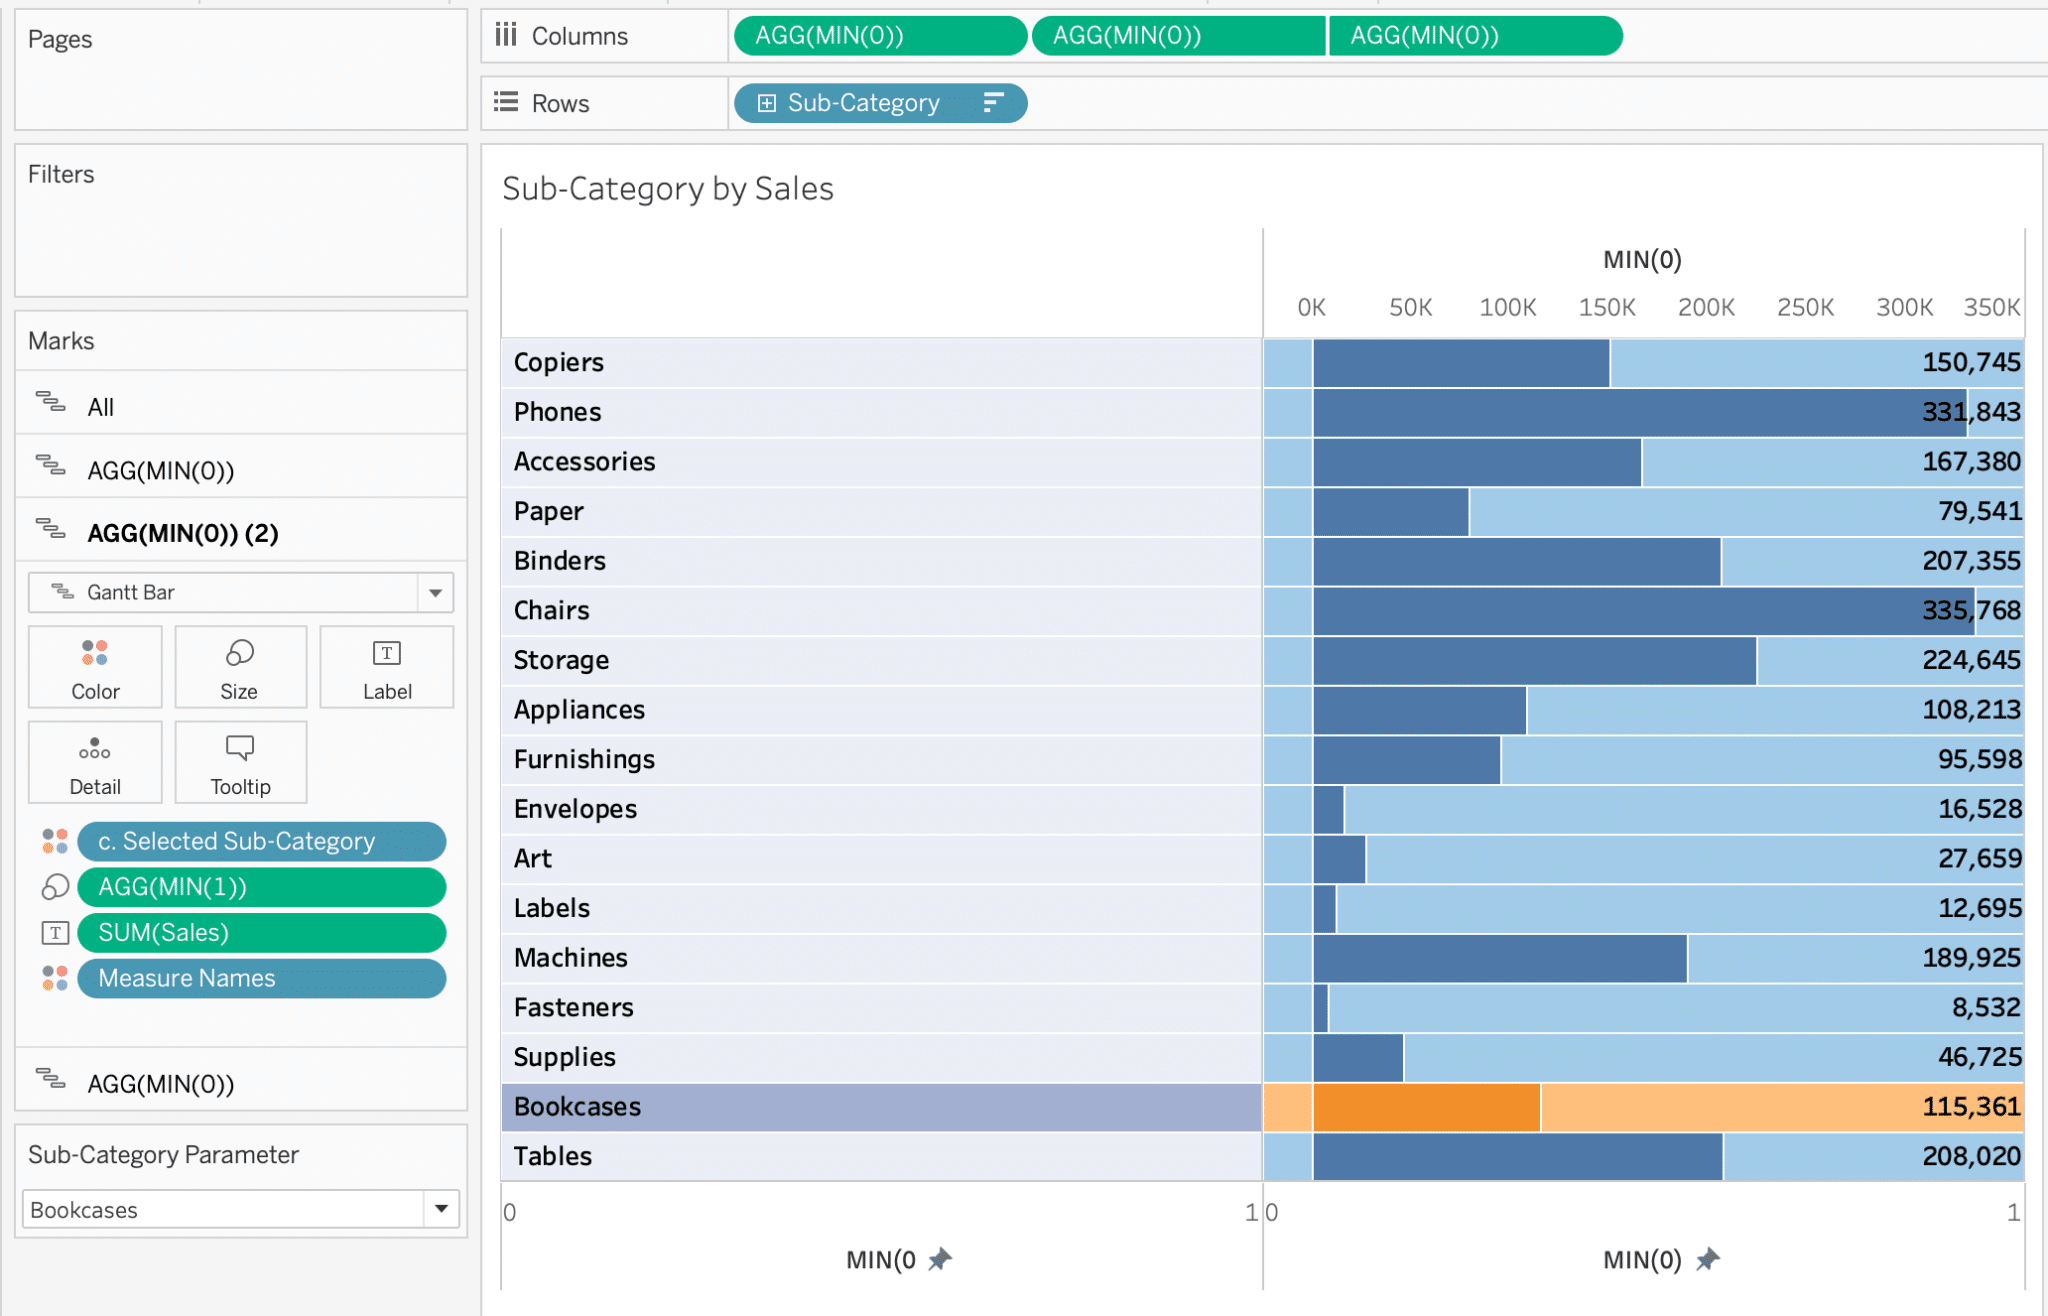Click the Pages shelf header
Viewport: 2048px width, 1316px height.
pos(60,39)
